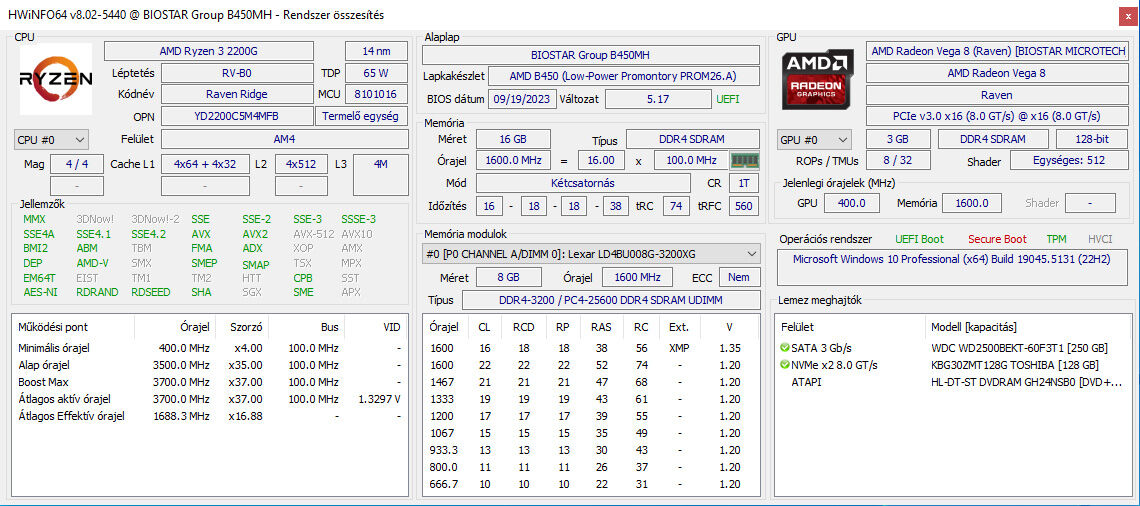Click the GPU memory 3 GB field

click(898, 139)
